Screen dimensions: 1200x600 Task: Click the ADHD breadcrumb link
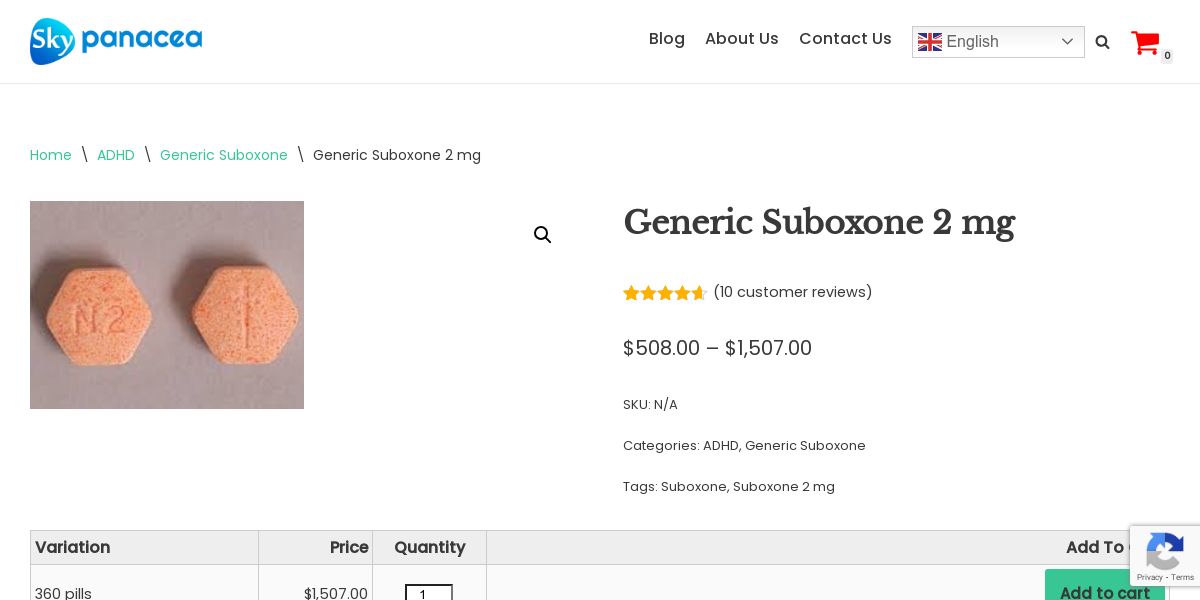pos(116,155)
